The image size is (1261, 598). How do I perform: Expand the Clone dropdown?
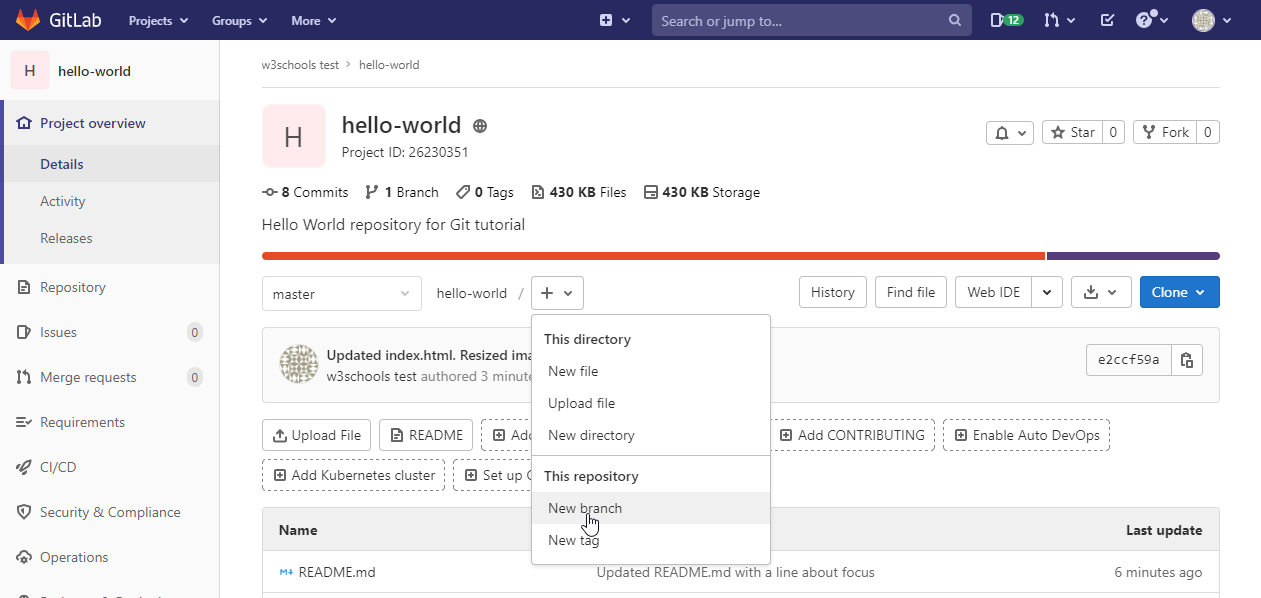click(x=1179, y=293)
